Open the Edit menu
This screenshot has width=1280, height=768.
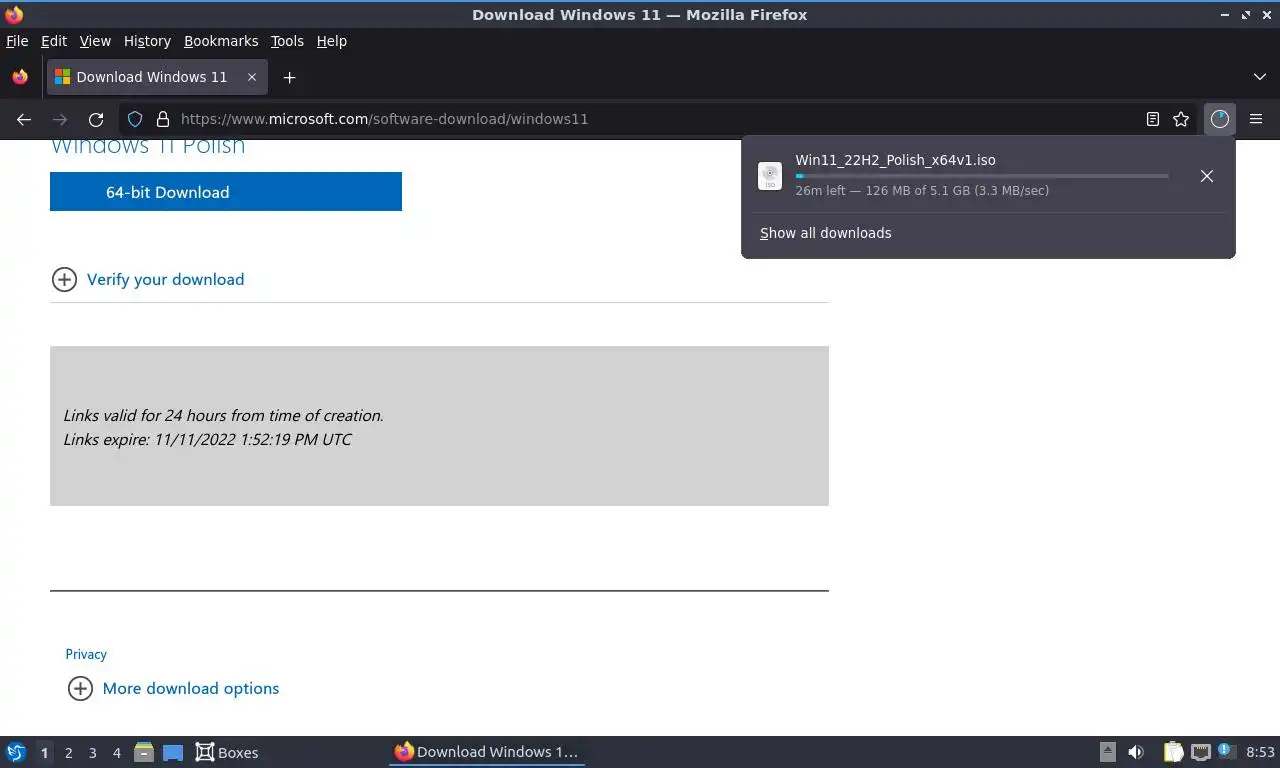(x=54, y=41)
